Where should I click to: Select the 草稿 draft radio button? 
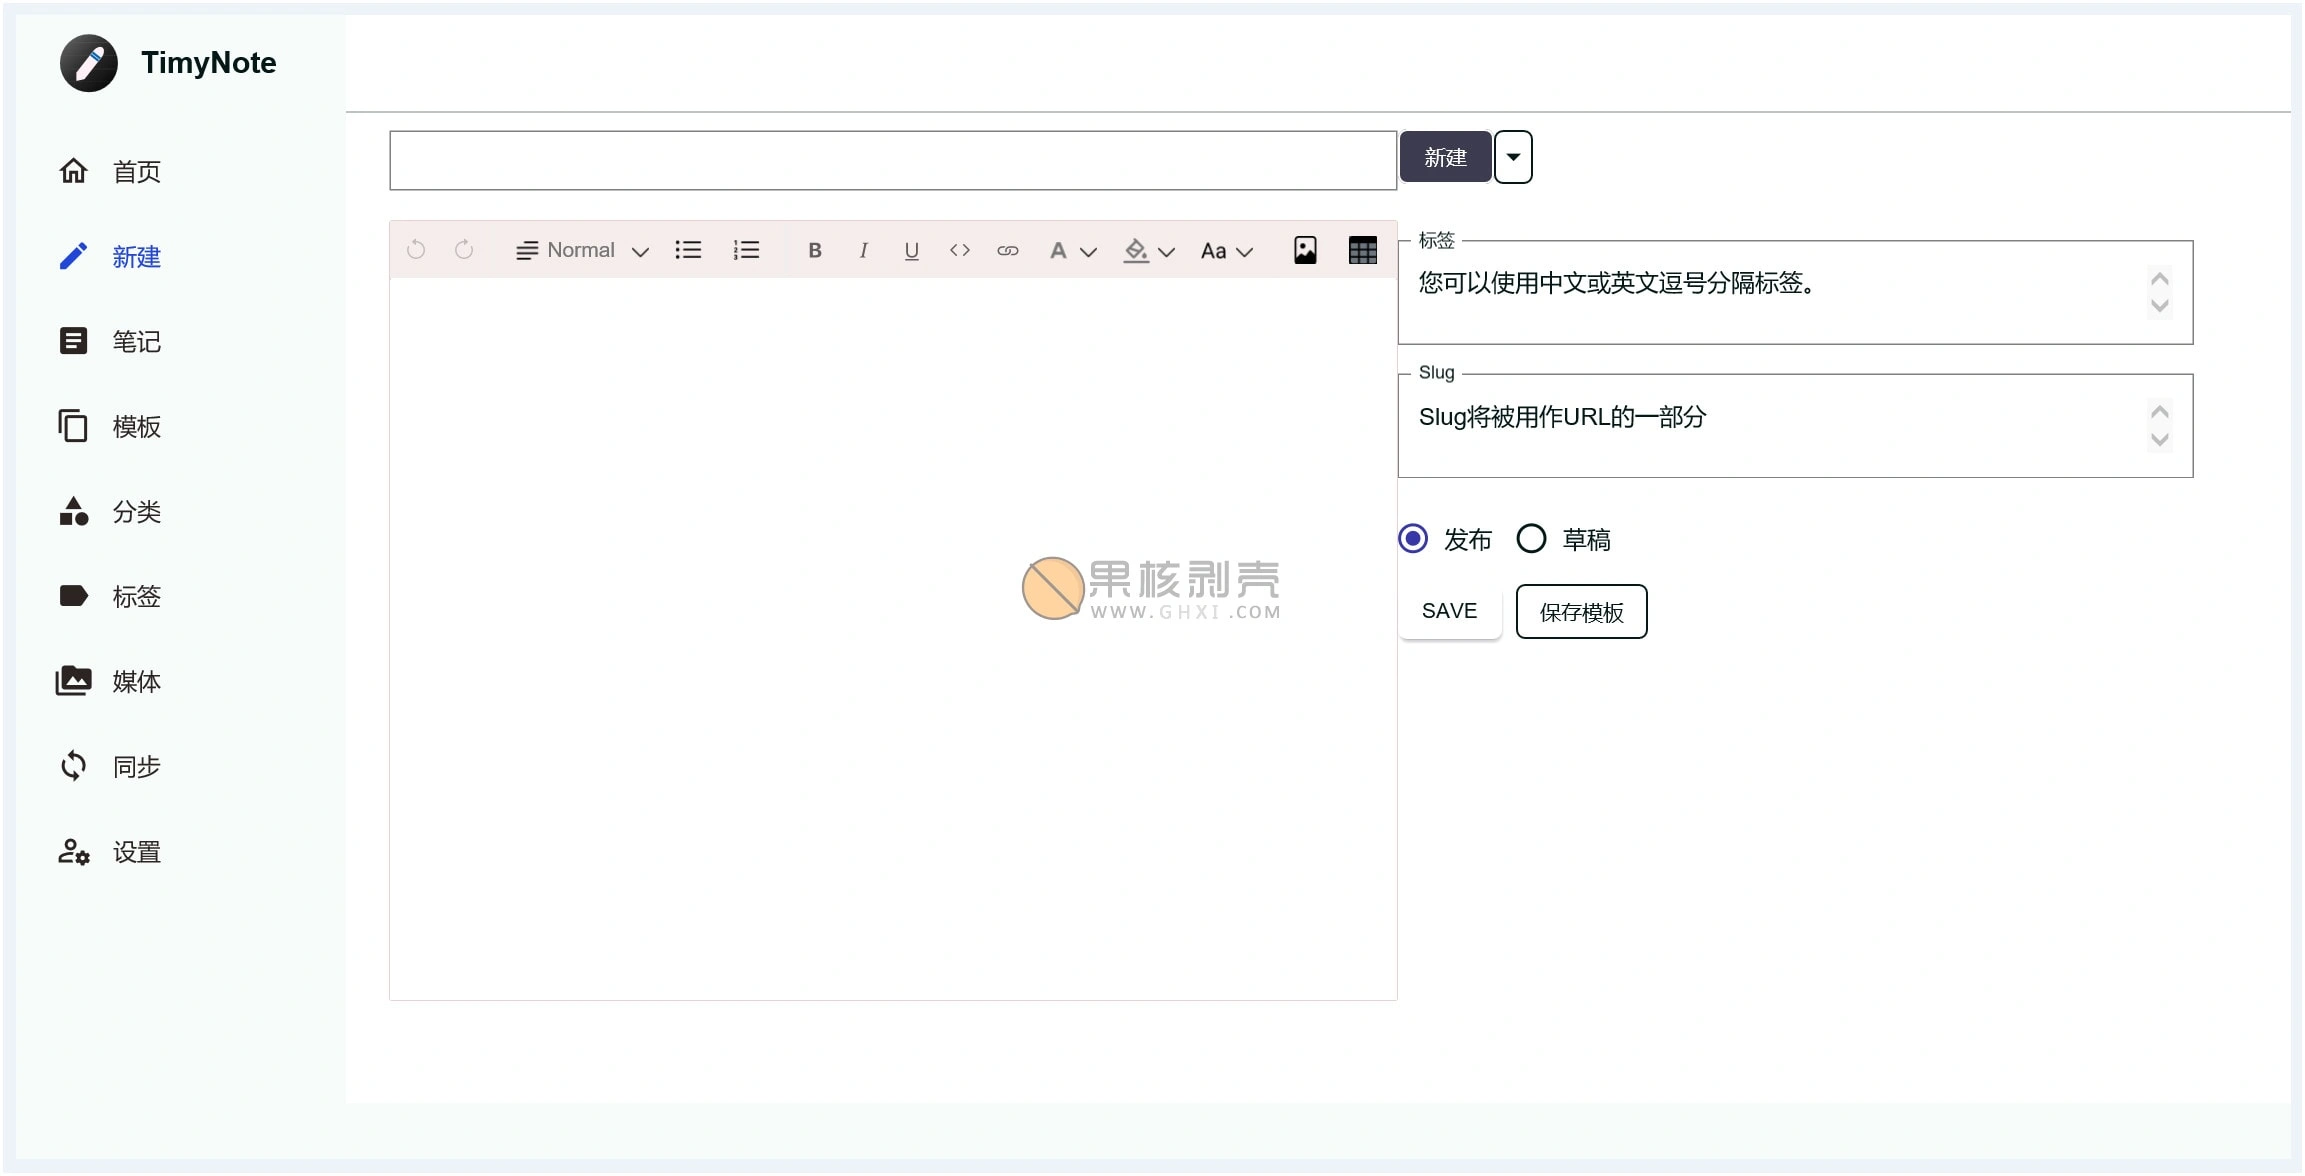1531,539
